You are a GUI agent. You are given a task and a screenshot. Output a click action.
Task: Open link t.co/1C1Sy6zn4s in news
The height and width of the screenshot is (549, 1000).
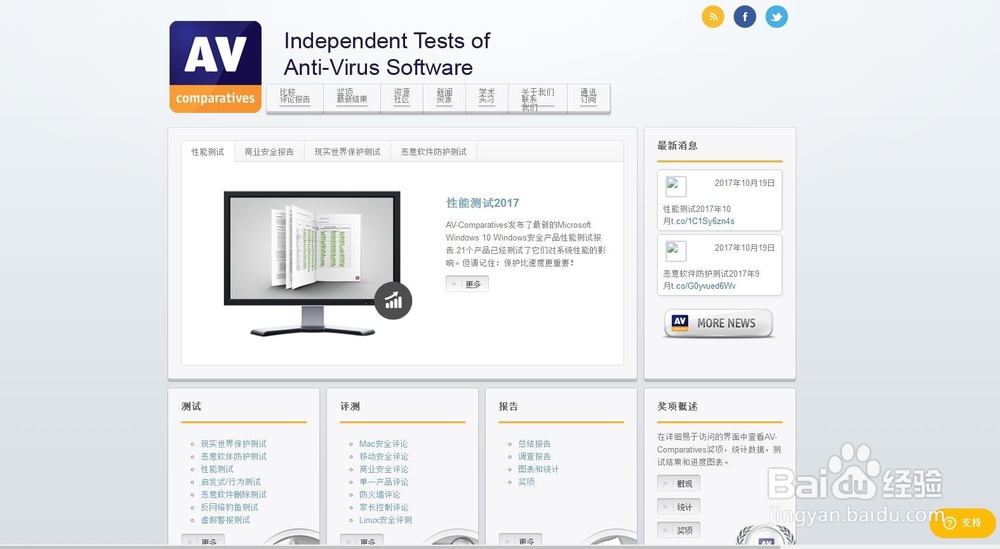[x=703, y=221]
